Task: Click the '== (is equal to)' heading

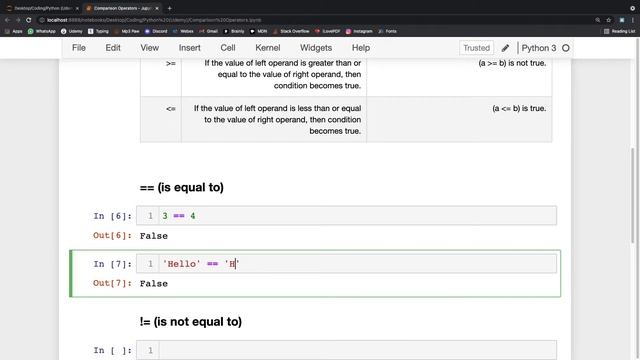Action: pyautogui.click(x=182, y=187)
